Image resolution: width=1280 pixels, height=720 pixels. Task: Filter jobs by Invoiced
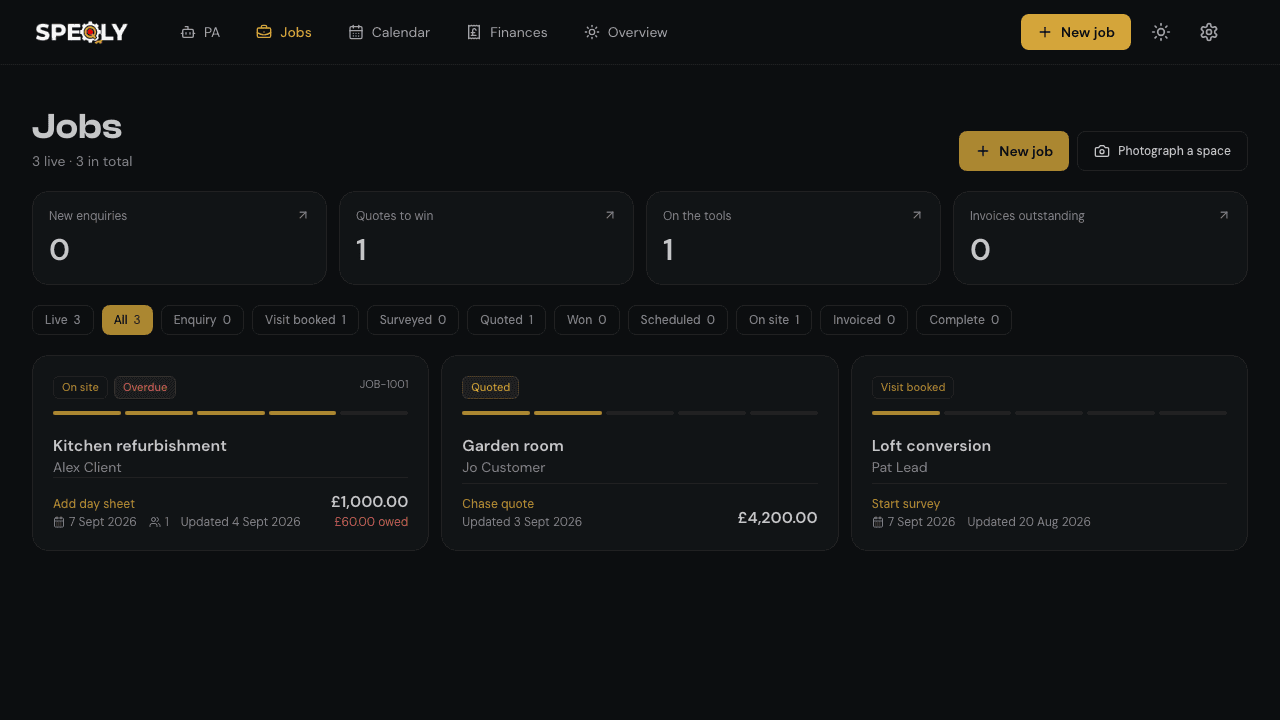864,320
